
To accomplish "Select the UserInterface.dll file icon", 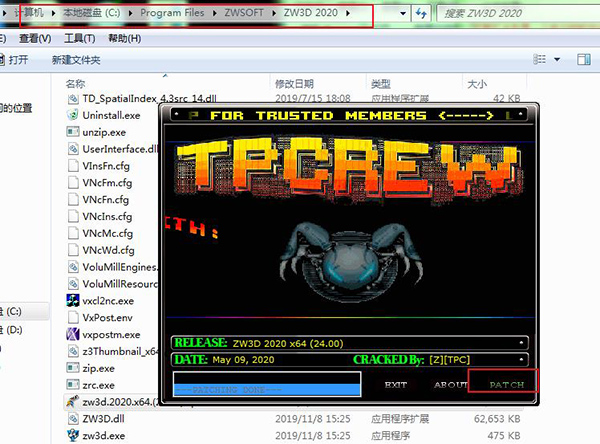I will pyautogui.click(x=72, y=149).
